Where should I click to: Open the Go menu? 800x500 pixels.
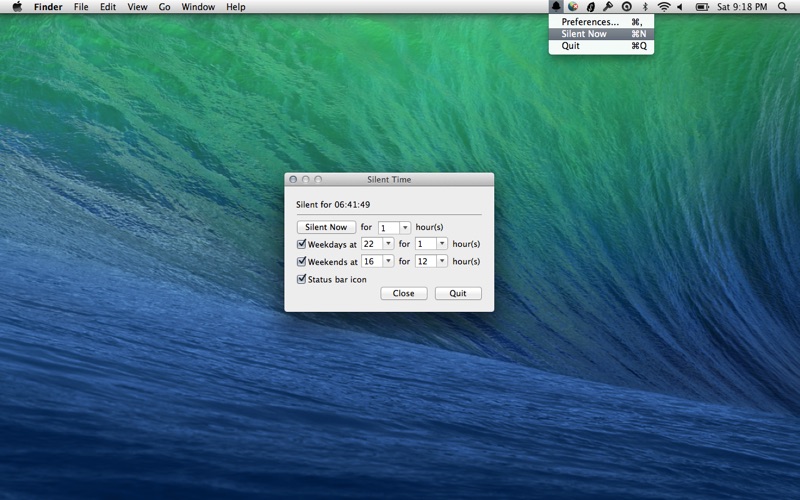(x=164, y=7)
